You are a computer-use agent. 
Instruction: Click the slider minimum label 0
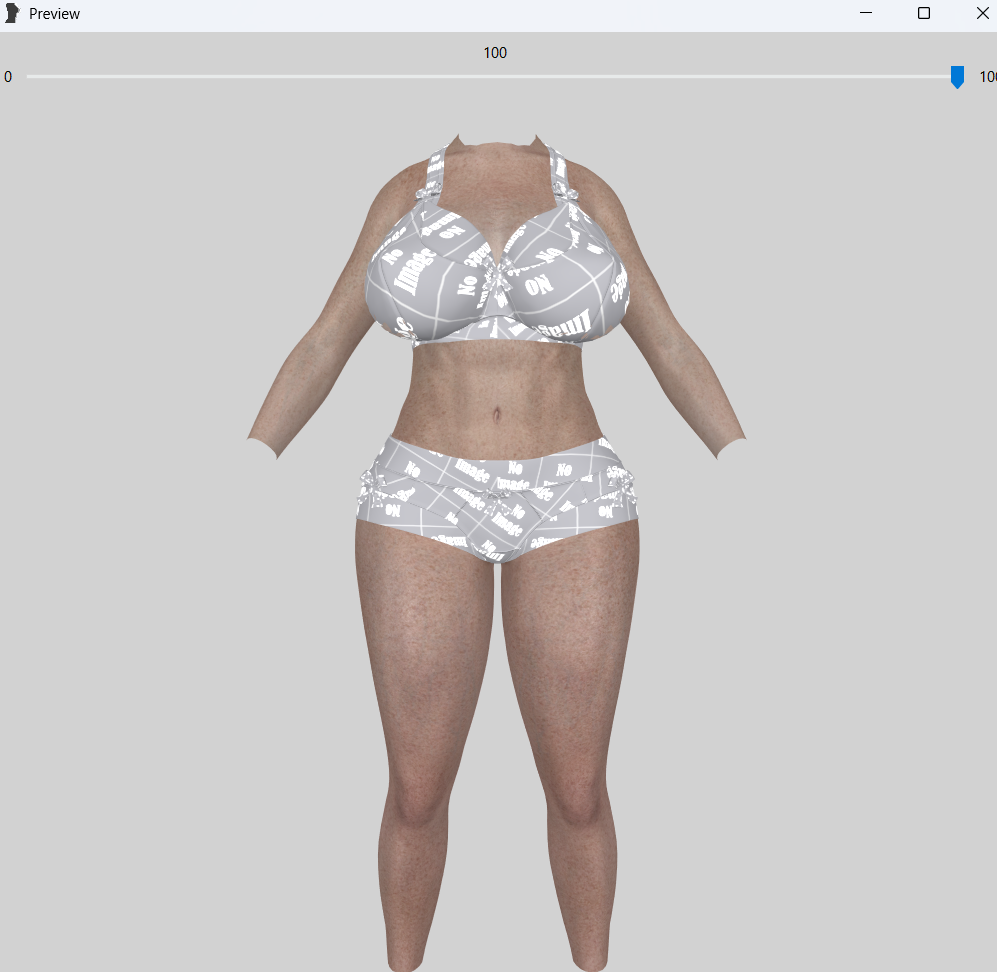click(x=8, y=77)
